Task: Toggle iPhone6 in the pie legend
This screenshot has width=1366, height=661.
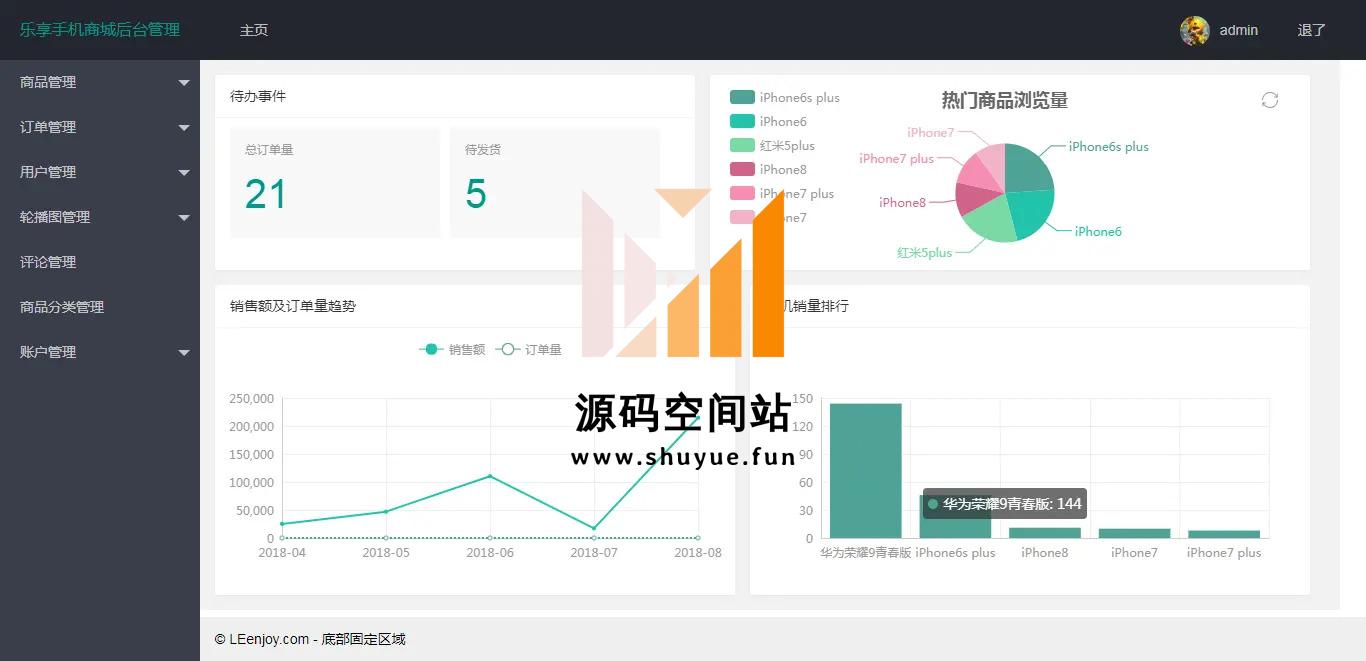Action: click(x=768, y=121)
